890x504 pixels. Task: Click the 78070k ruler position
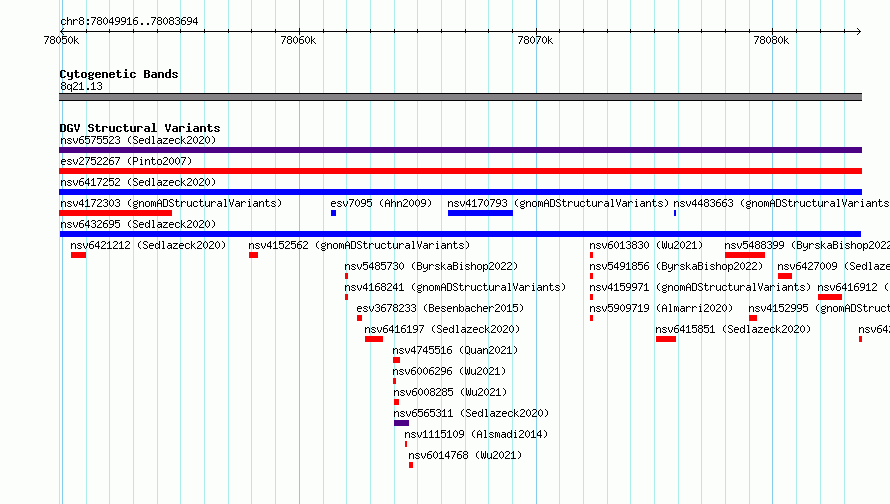click(x=535, y=40)
